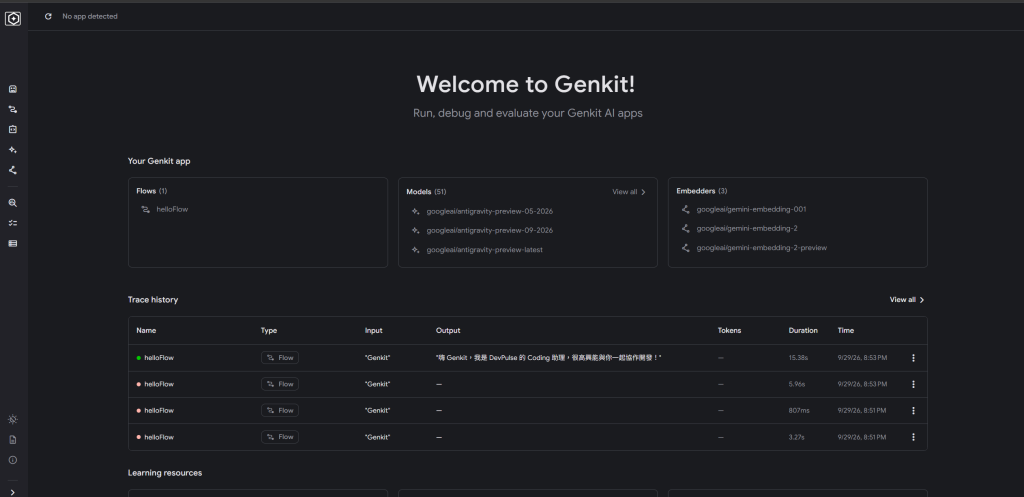The height and width of the screenshot is (497, 1024).
Task: Expand the sidebar with bottom chevron
Action: [x=12, y=492]
